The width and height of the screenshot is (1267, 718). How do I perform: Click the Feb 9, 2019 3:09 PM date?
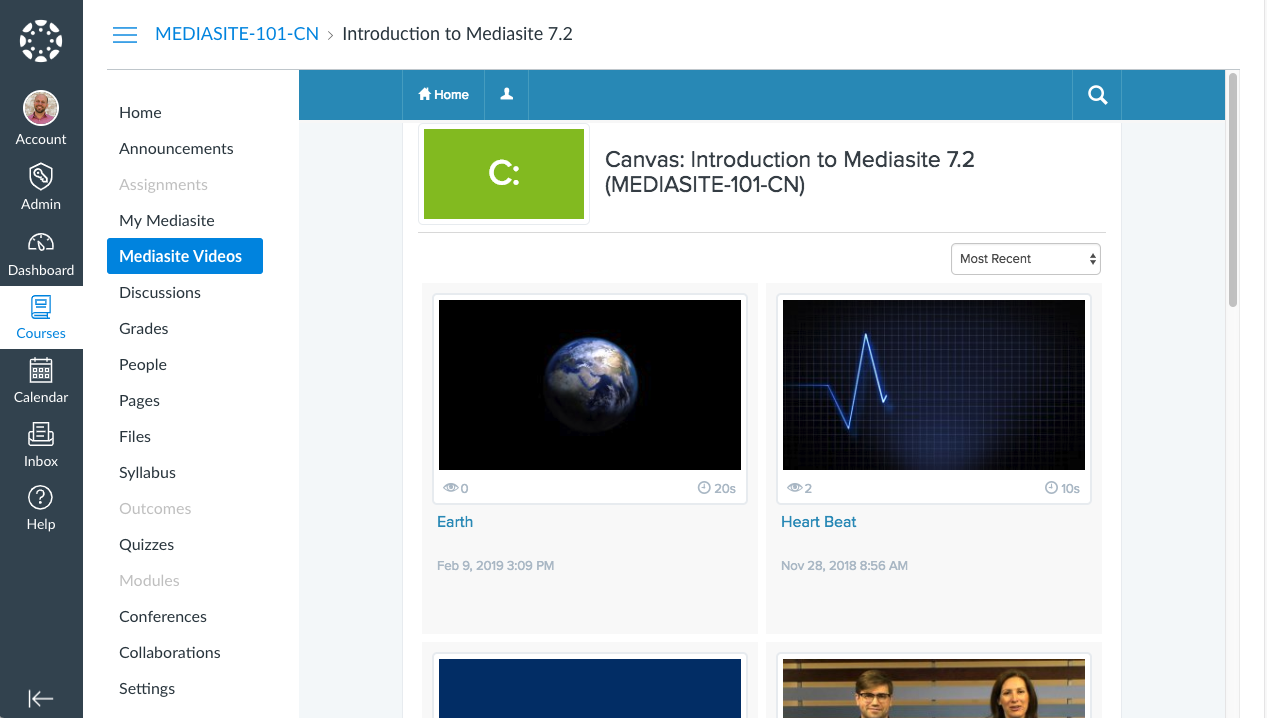pos(495,566)
